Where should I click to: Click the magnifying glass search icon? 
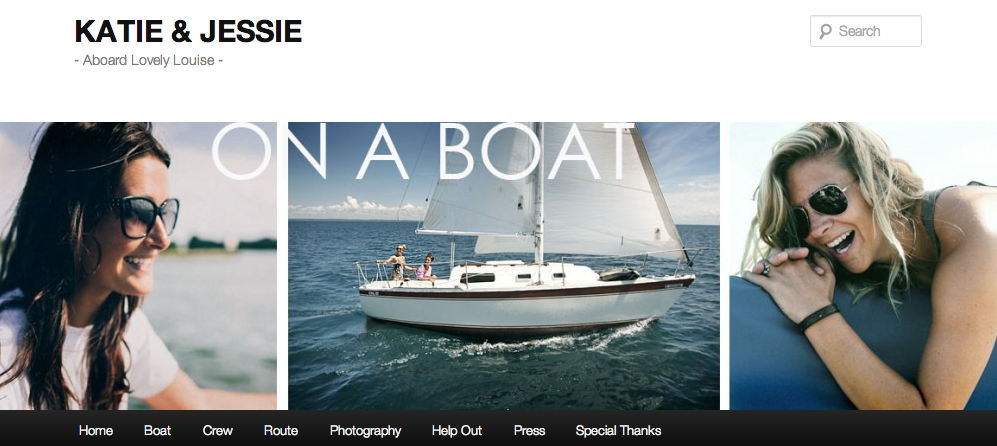pyautogui.click(x=825, y=31)
